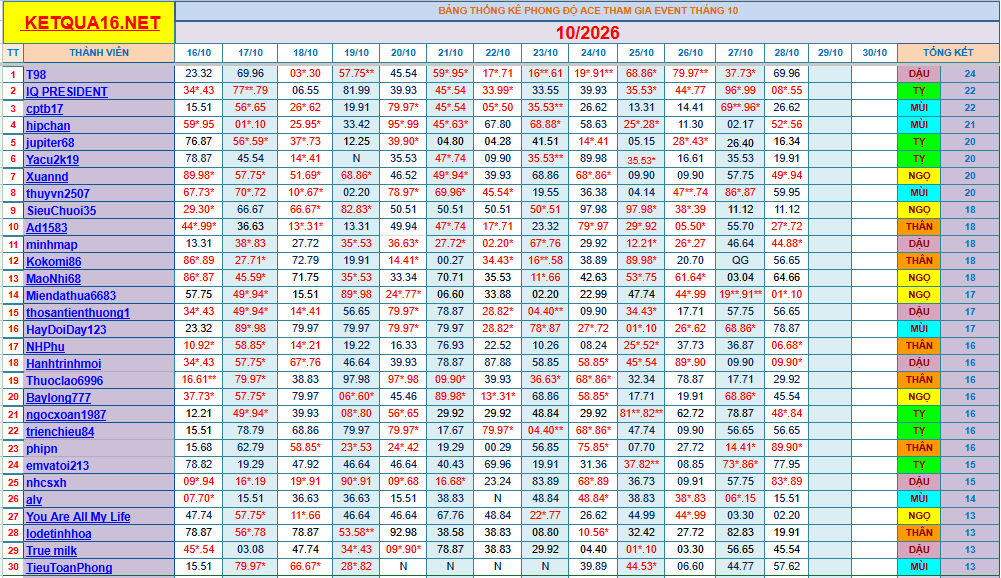Select the MÙI cell in cptb17's row
Screen dimensions: 1001x578
(919, 108)
